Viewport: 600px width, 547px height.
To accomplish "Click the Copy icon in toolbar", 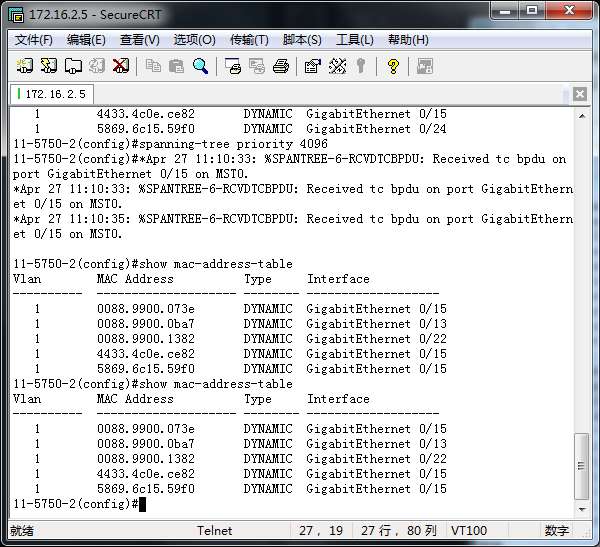I will 153,66.
